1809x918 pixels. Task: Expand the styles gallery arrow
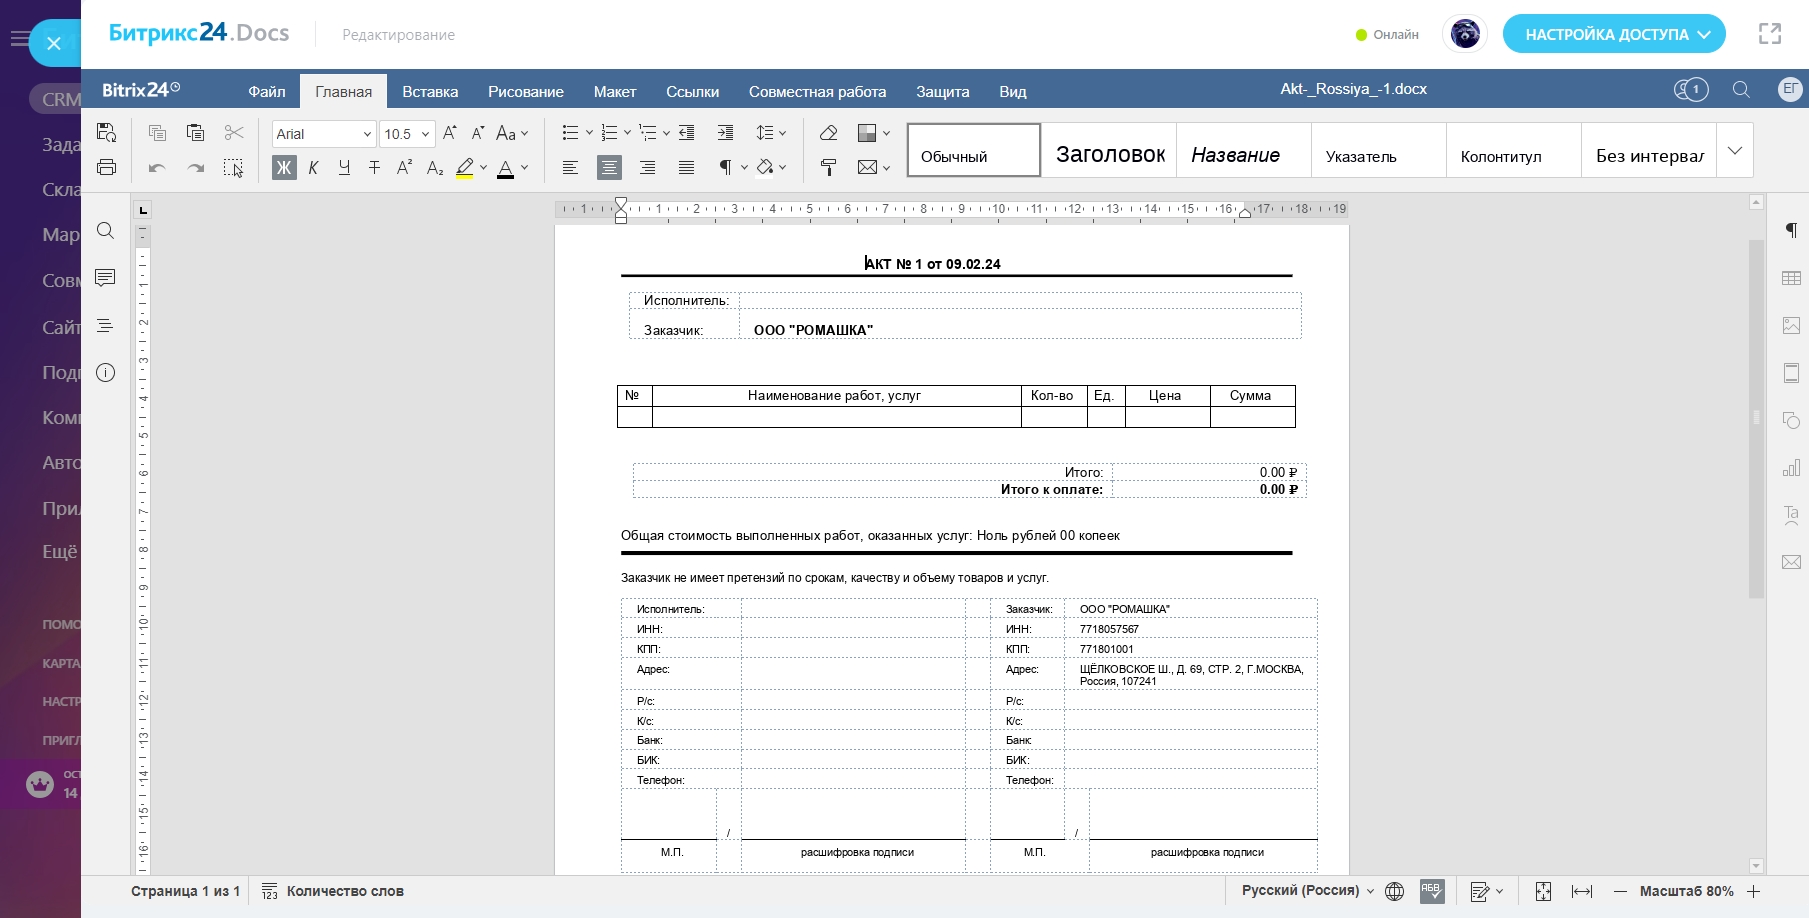pos(1735,151)
